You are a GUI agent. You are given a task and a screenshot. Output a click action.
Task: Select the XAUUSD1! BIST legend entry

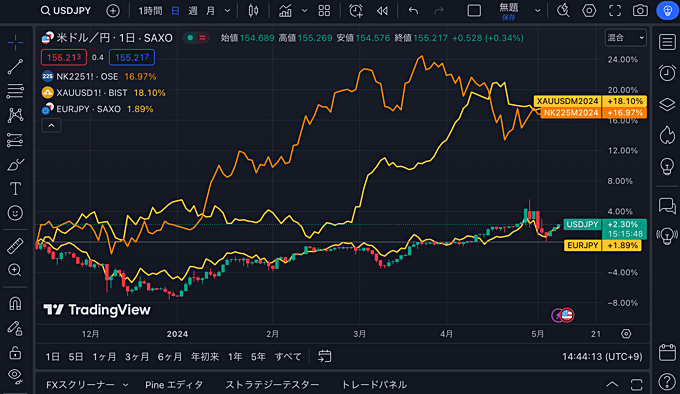tap(103, 93)
